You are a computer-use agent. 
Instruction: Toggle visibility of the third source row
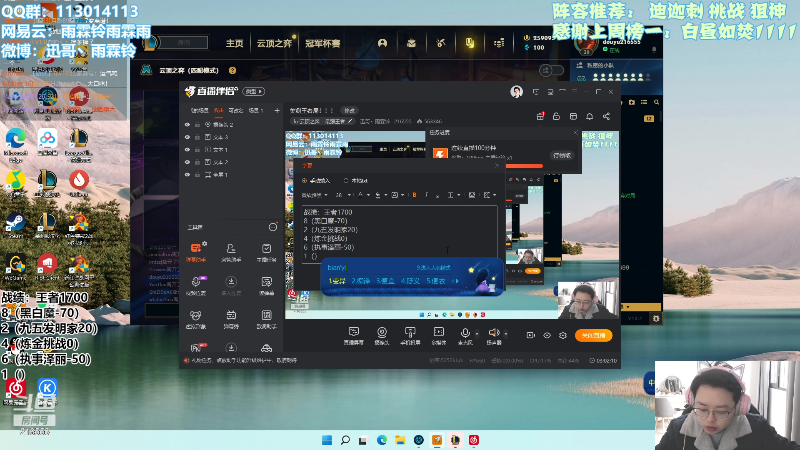(x=187, y=149)
